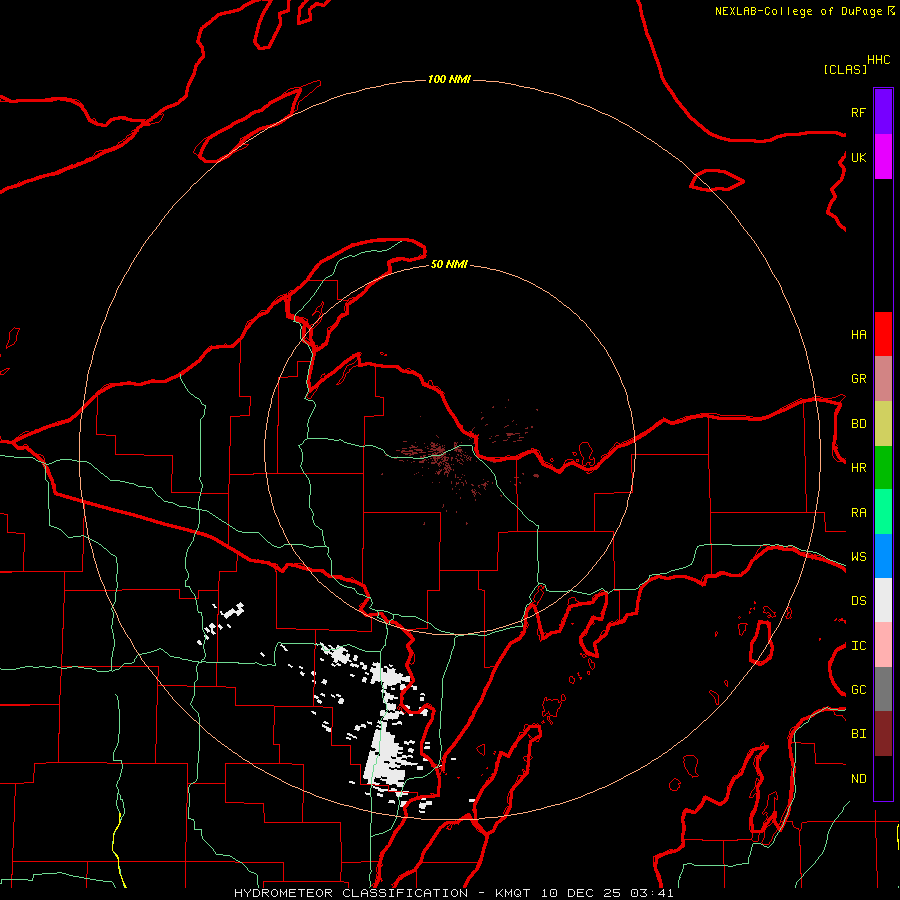
Task: Click the DS legend label
Action: (858, 601)
